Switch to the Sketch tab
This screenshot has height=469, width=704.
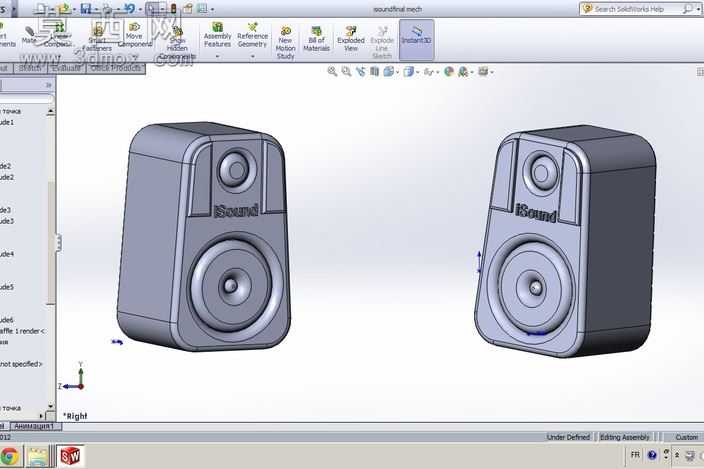pyautogui.click(x=31, y=68)
